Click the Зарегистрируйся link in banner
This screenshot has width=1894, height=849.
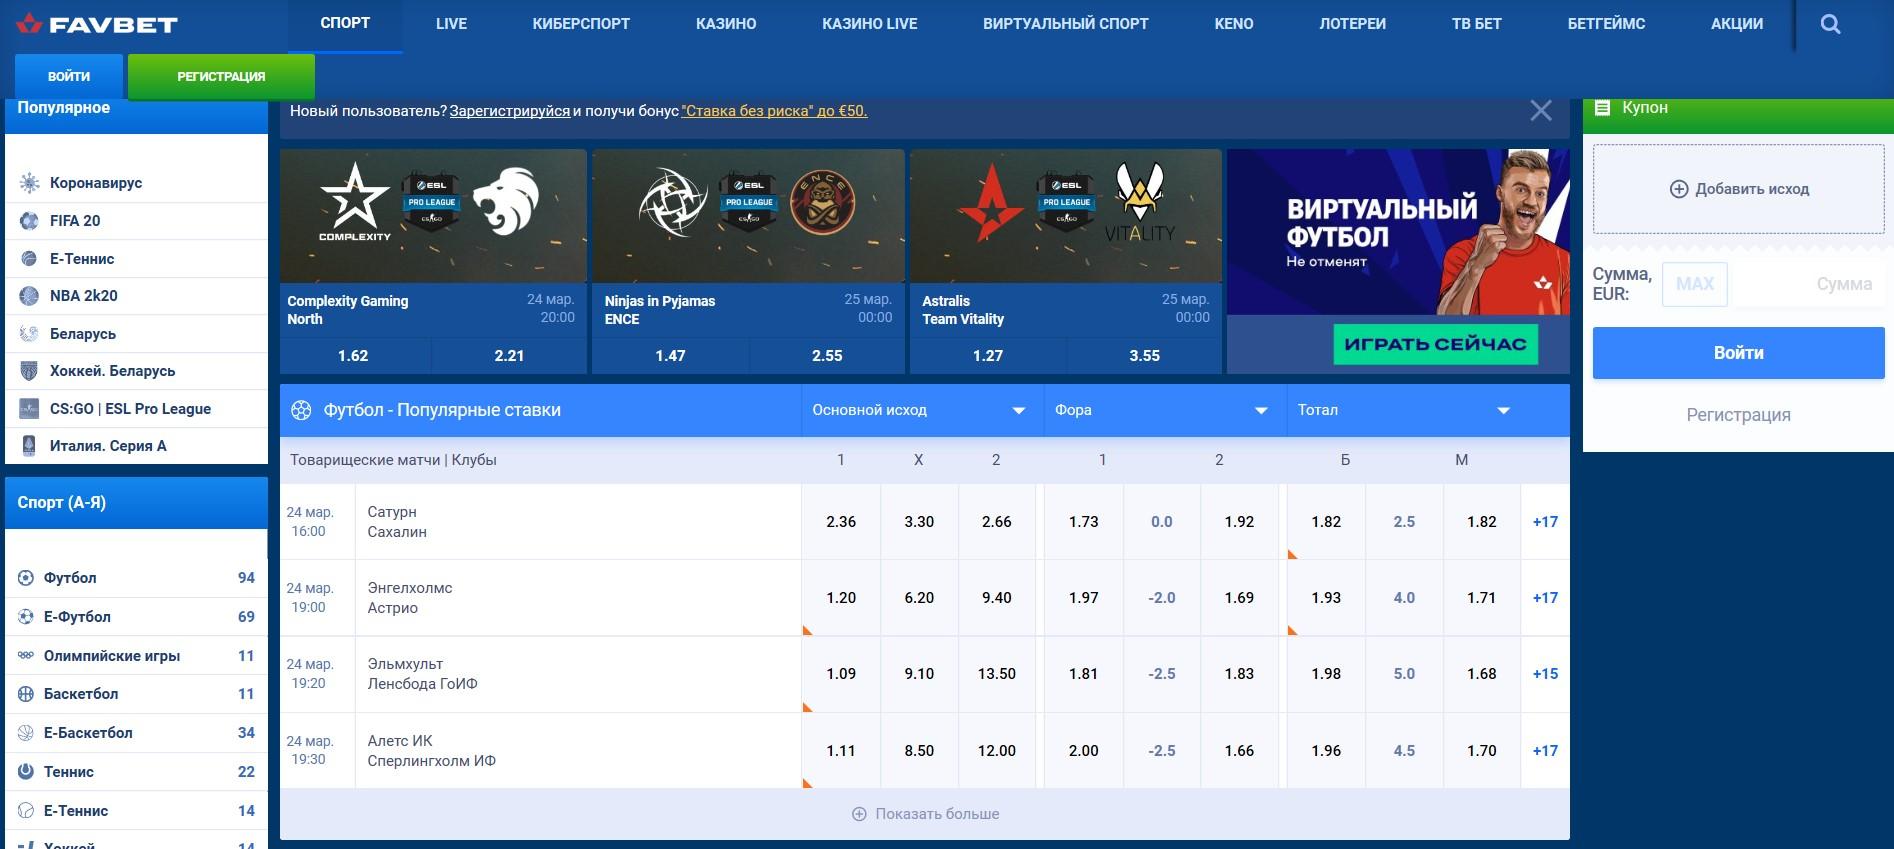509,111
